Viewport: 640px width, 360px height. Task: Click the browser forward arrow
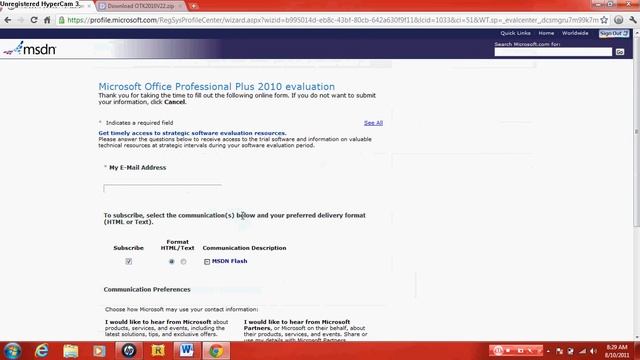[20, 20]
